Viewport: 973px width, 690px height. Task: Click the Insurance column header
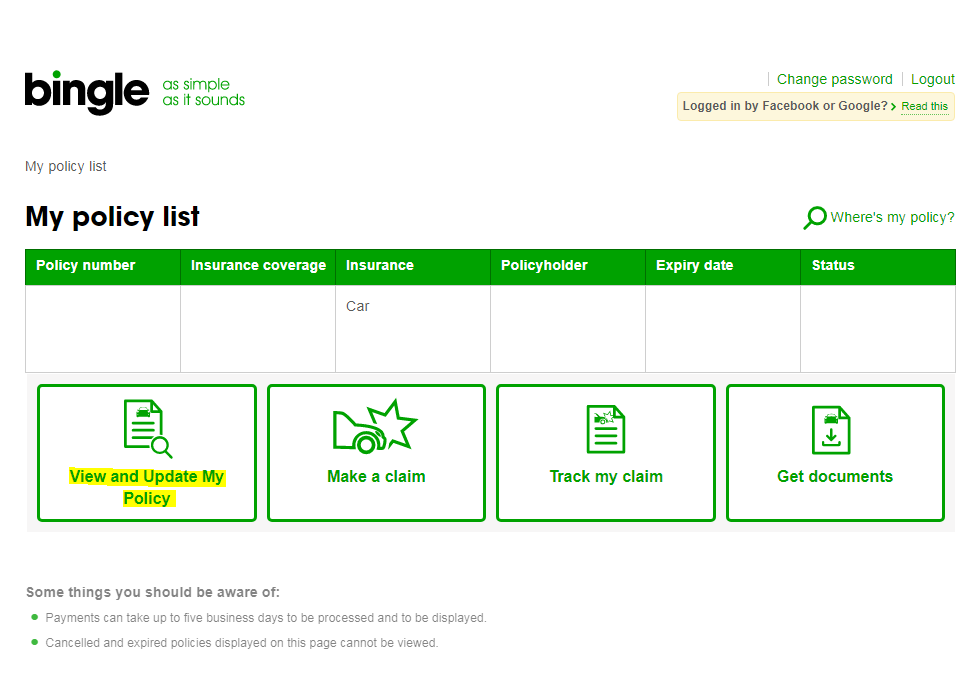[413, 267]
